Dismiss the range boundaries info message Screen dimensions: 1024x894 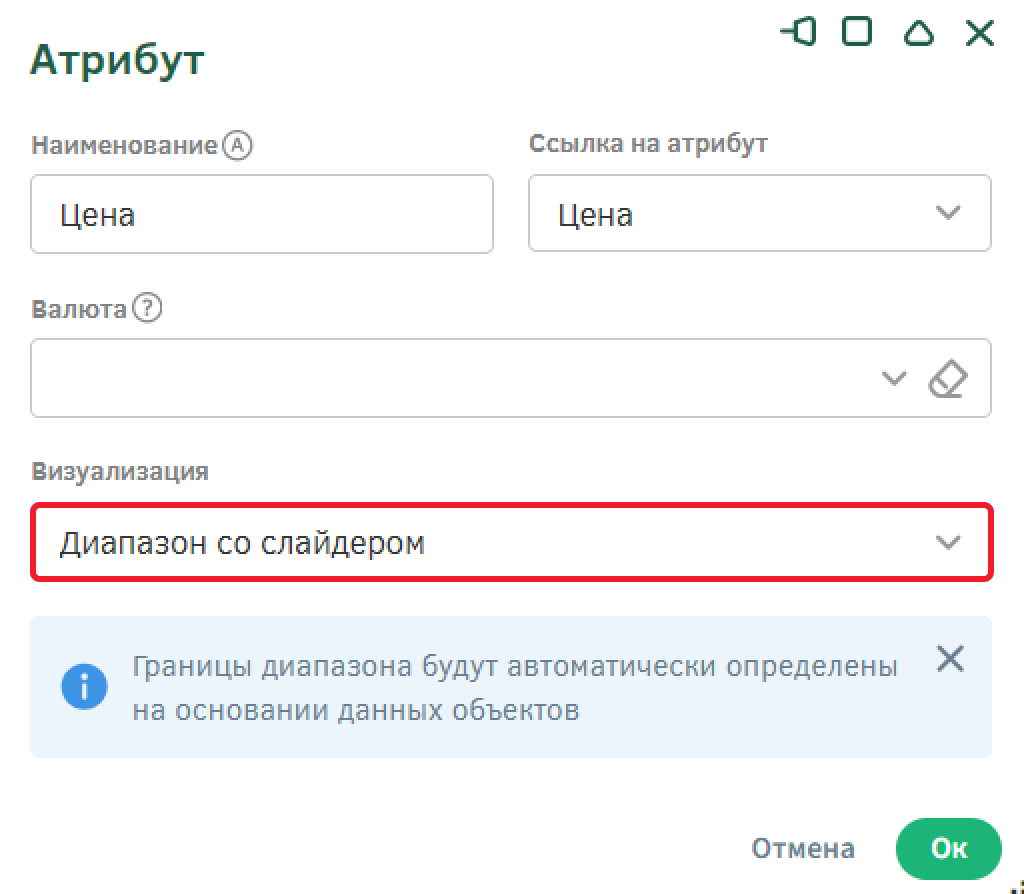tap(949, 659)
